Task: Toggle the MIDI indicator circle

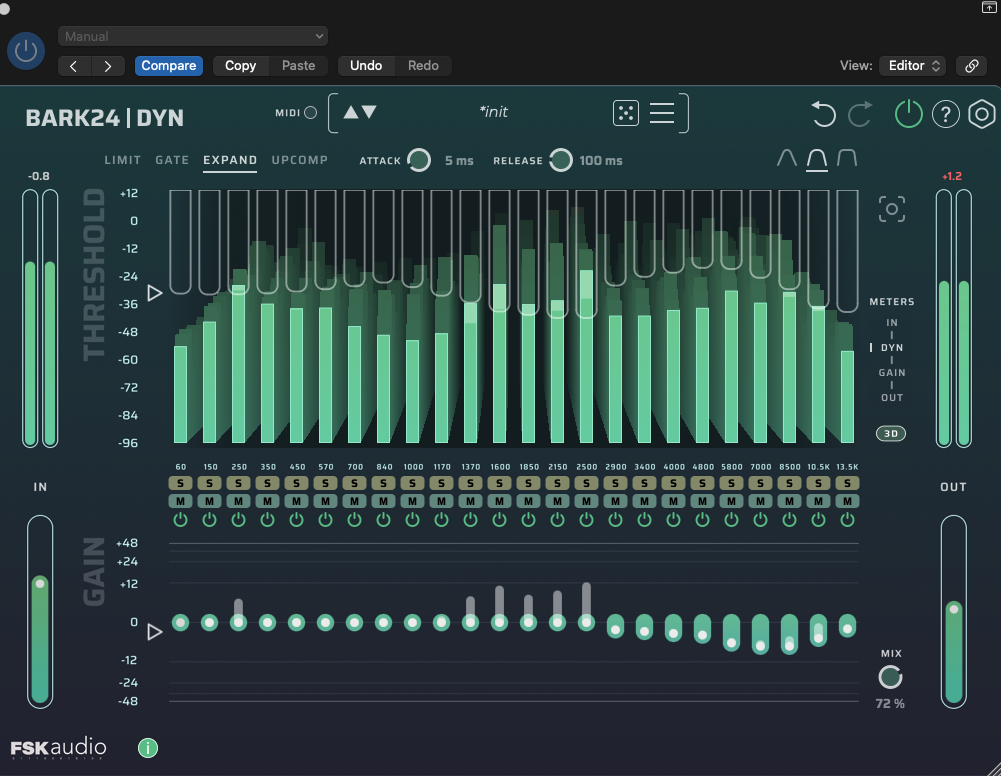Action: coord(310,112)
